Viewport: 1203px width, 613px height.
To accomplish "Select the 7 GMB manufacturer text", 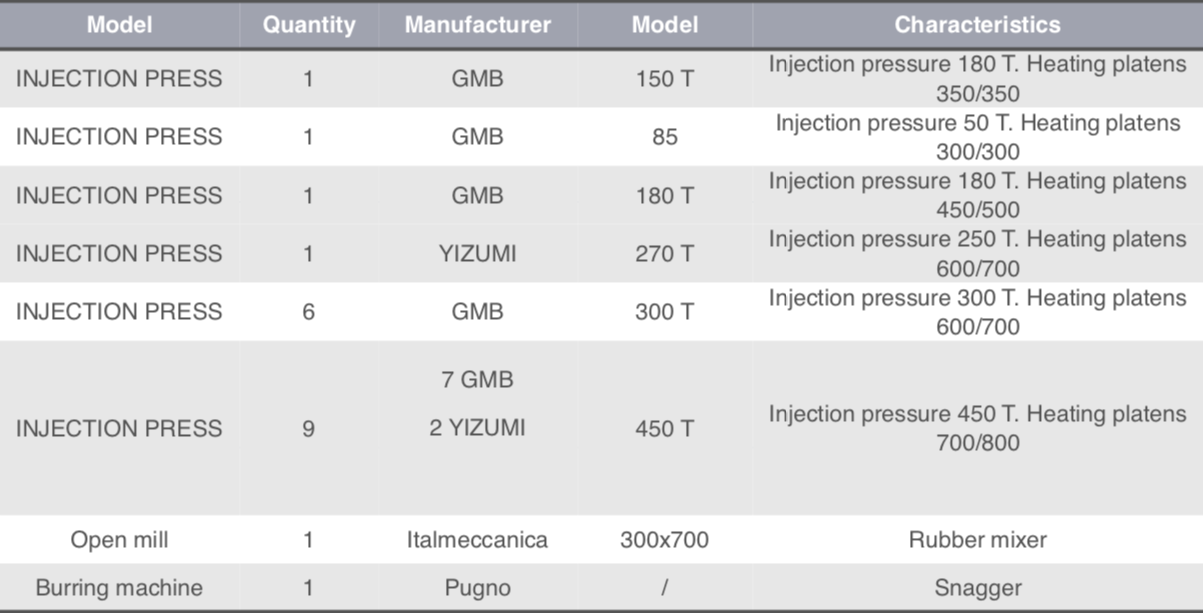I will click(477, 380).
